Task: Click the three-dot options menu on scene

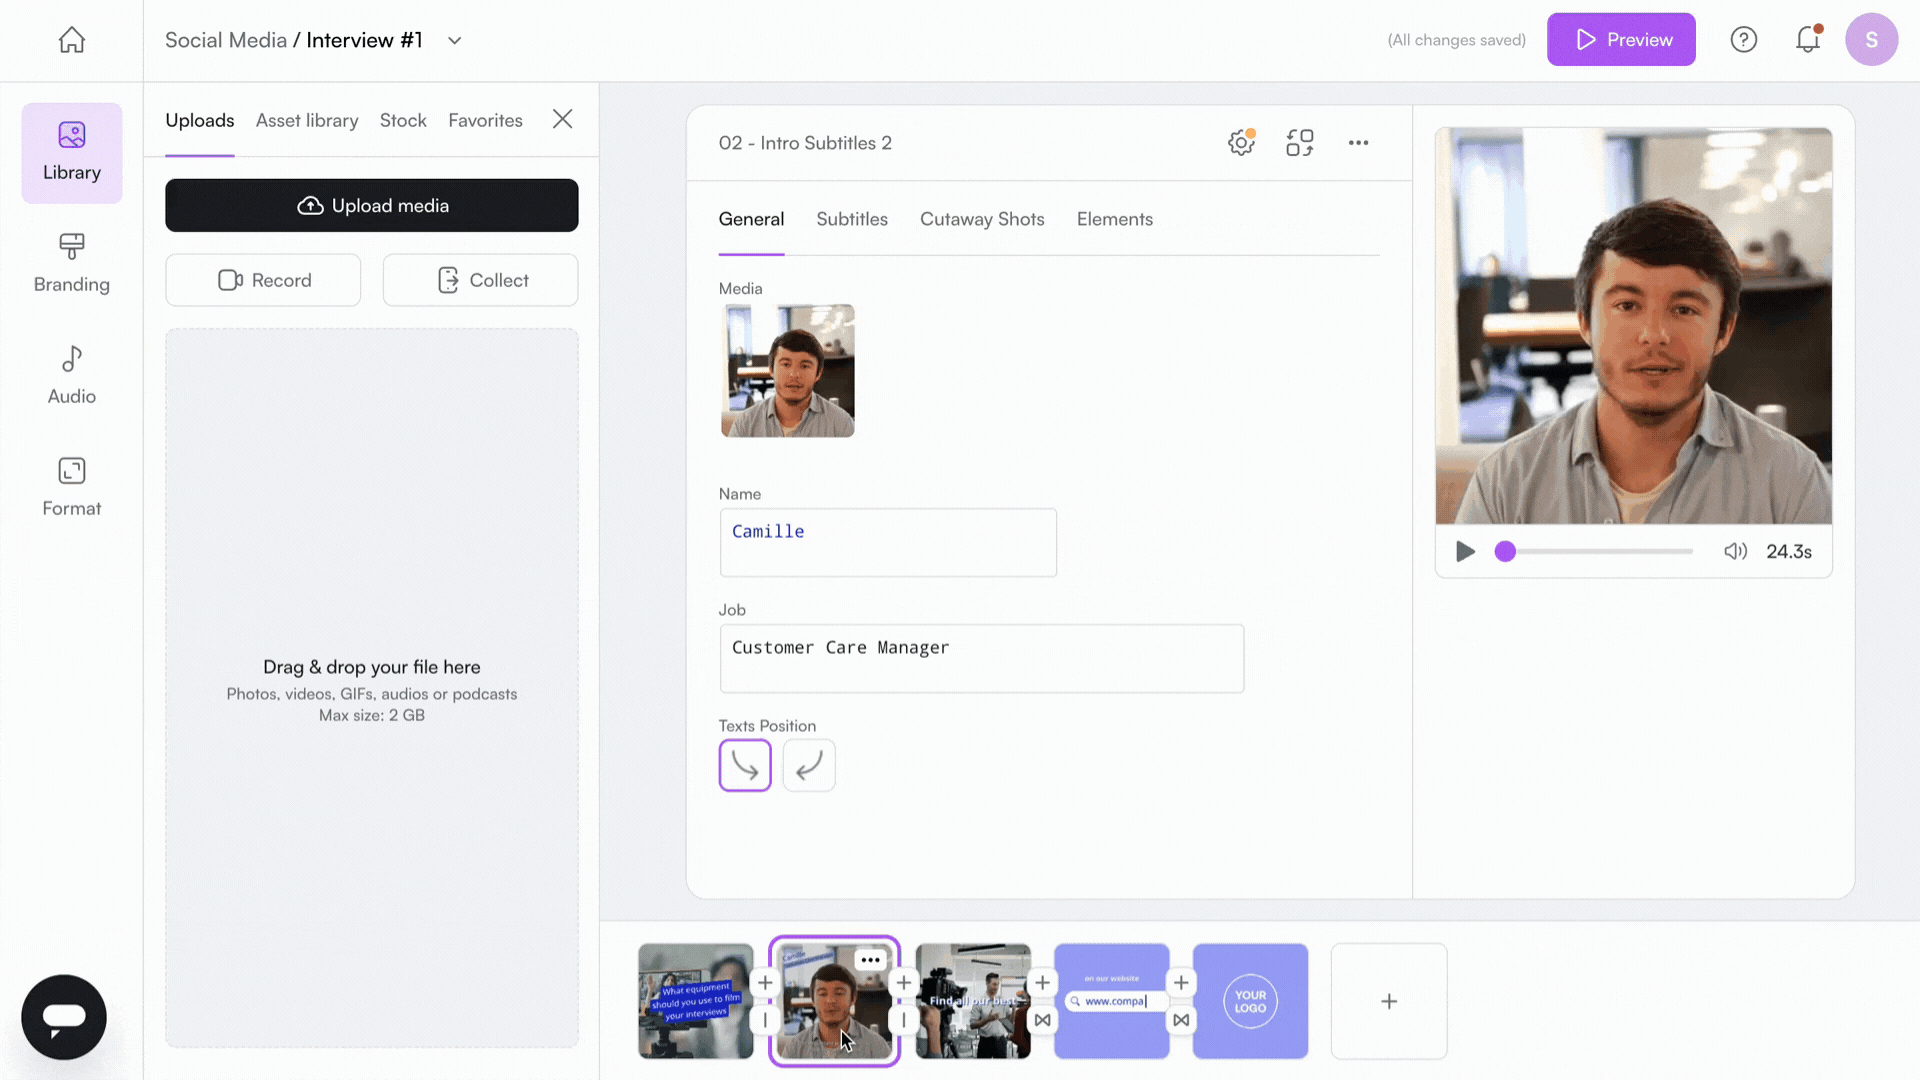Action: pos(869,959)
